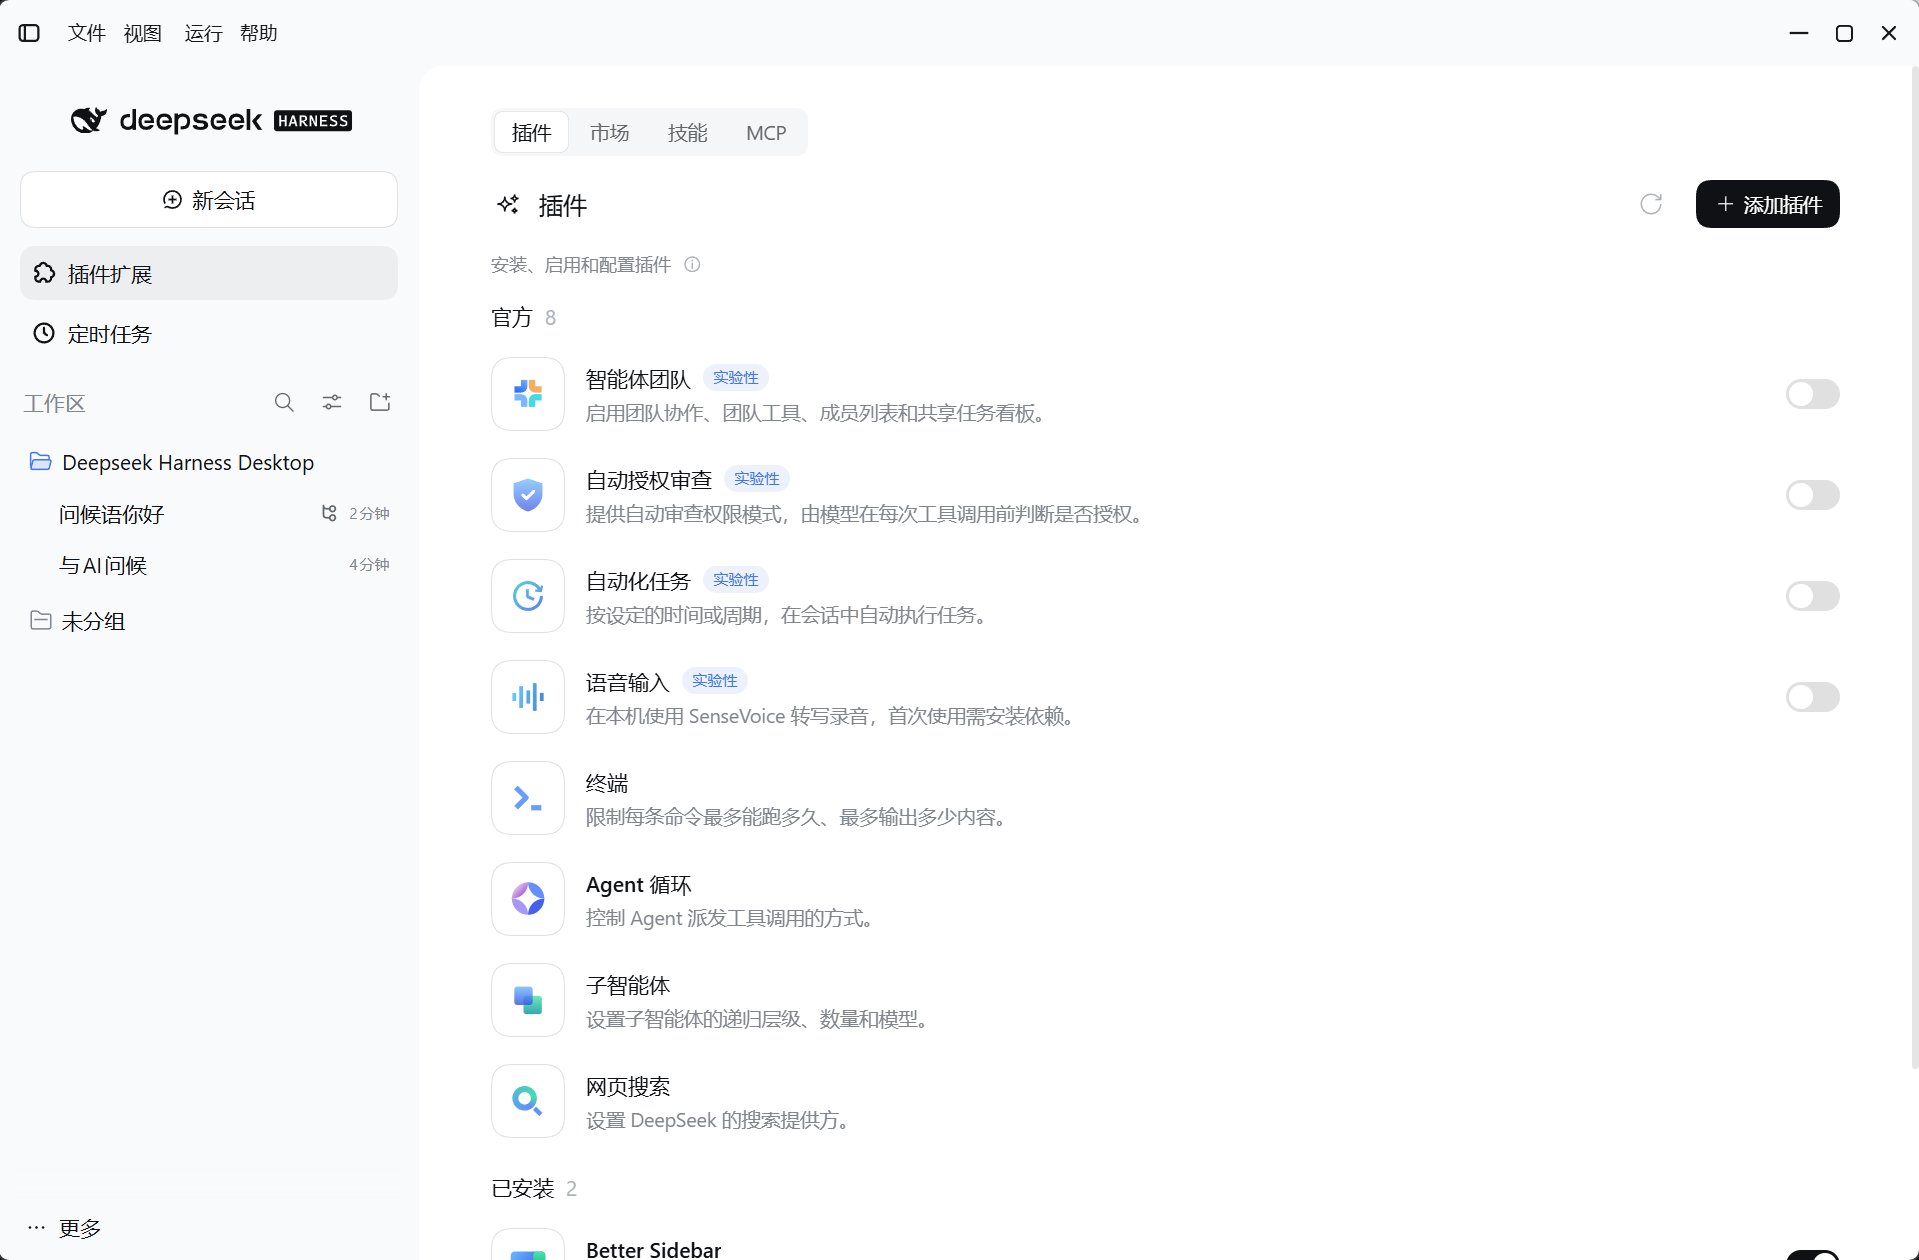Collapse the Deepseek Harness Desktop folder

209,462
